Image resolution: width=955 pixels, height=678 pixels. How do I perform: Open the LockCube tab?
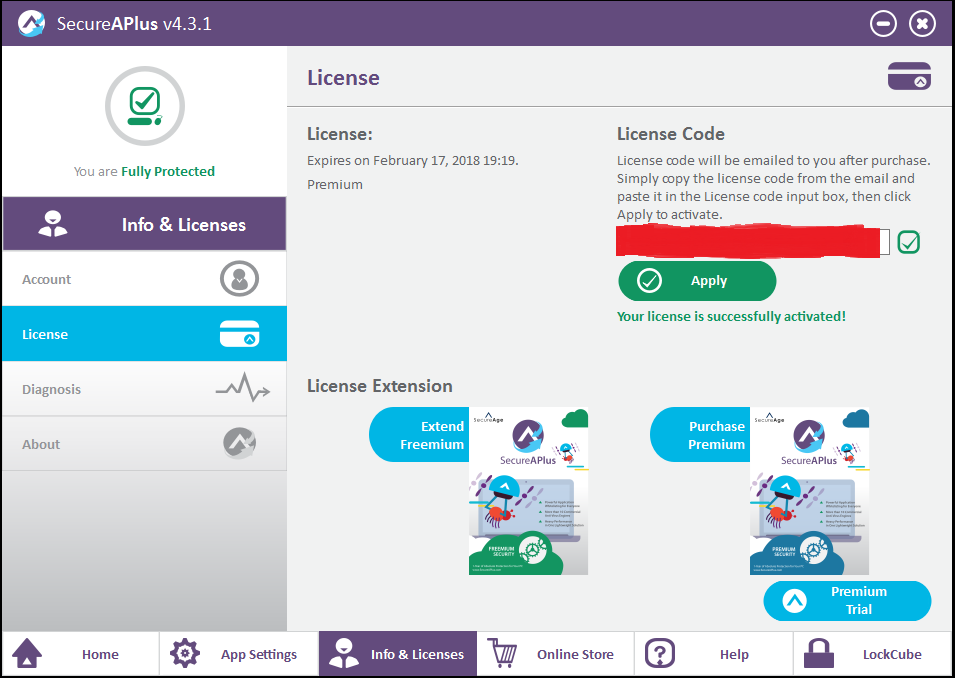[x=873, y=654]
